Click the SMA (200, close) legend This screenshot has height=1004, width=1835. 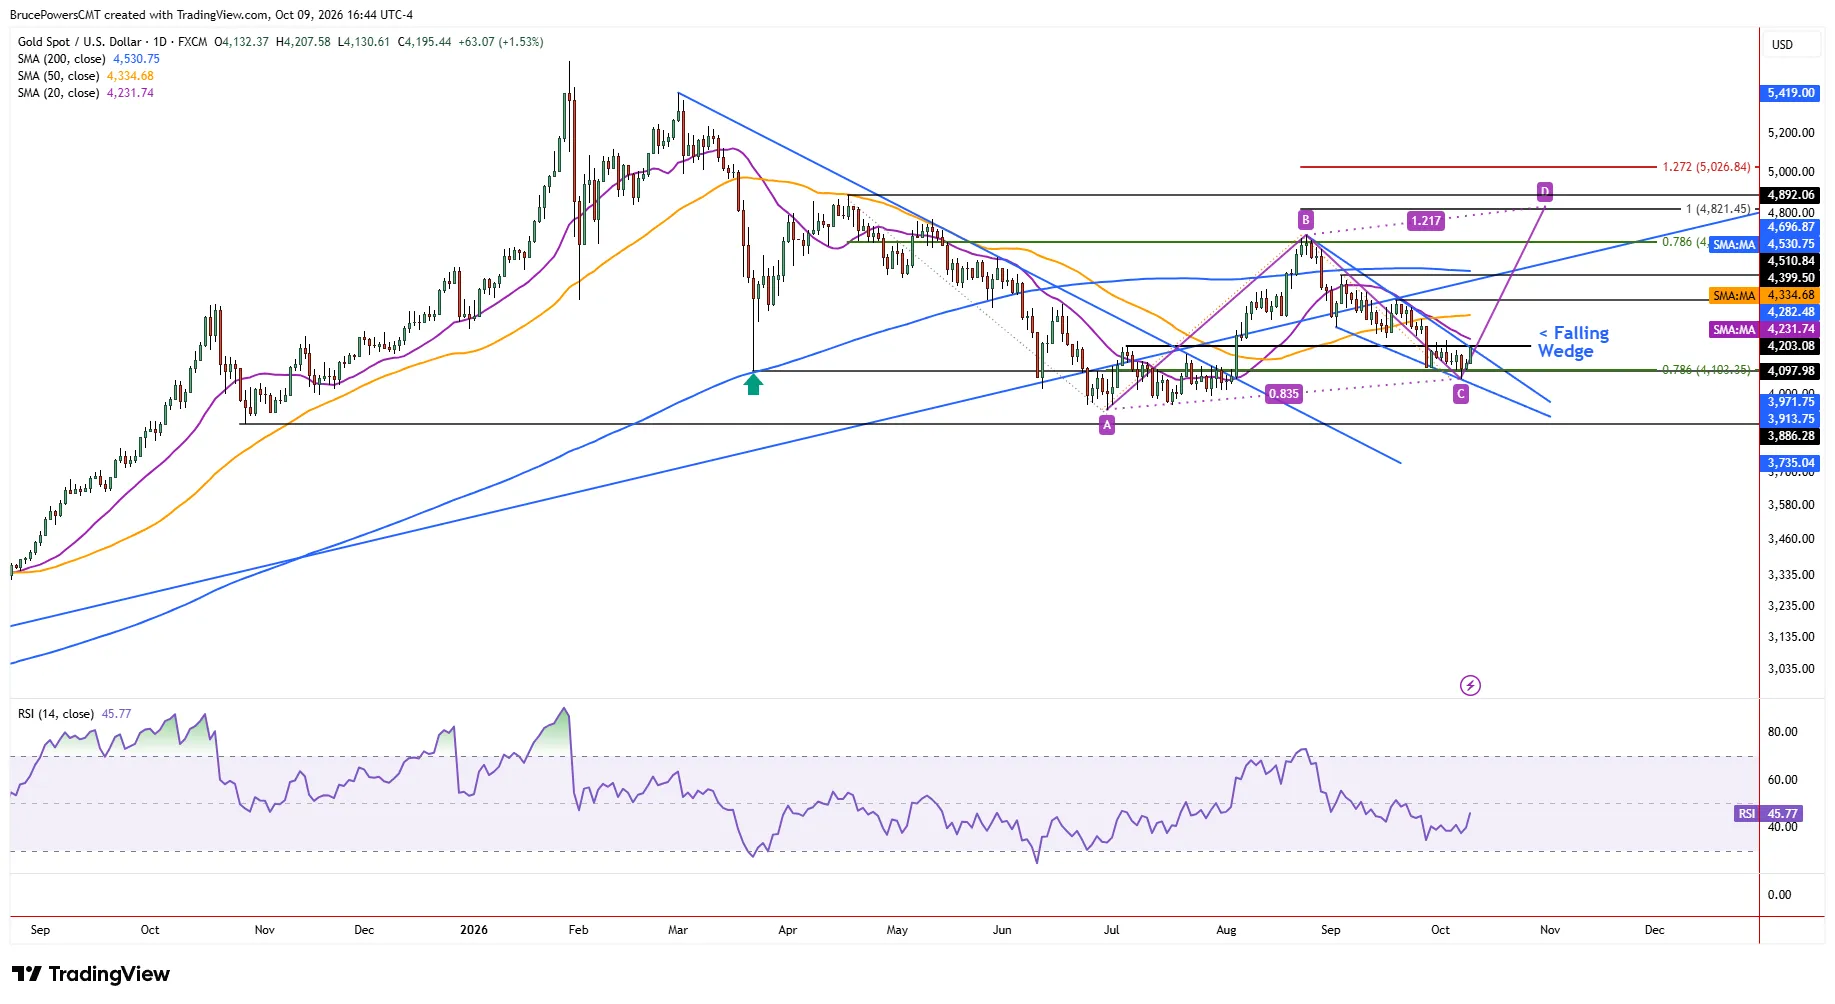pyautogui.click(x=88, y=59)
